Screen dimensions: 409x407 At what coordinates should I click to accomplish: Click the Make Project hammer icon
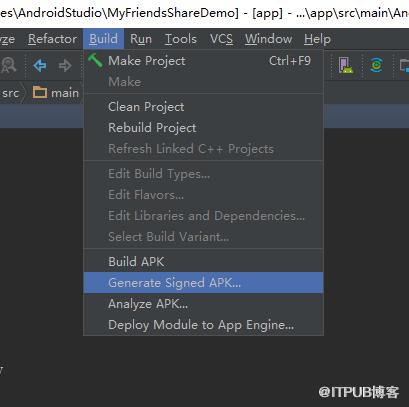pyautogui.click(x=95, y=61)
